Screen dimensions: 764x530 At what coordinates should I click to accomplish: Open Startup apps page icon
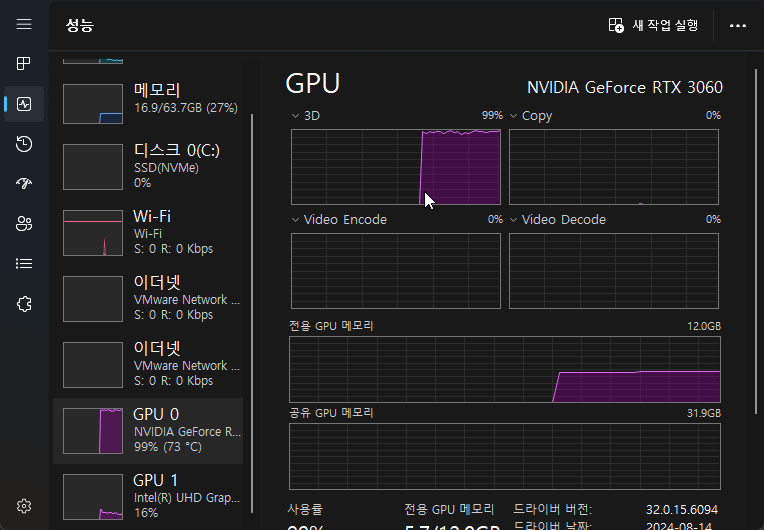click(24, 184)
